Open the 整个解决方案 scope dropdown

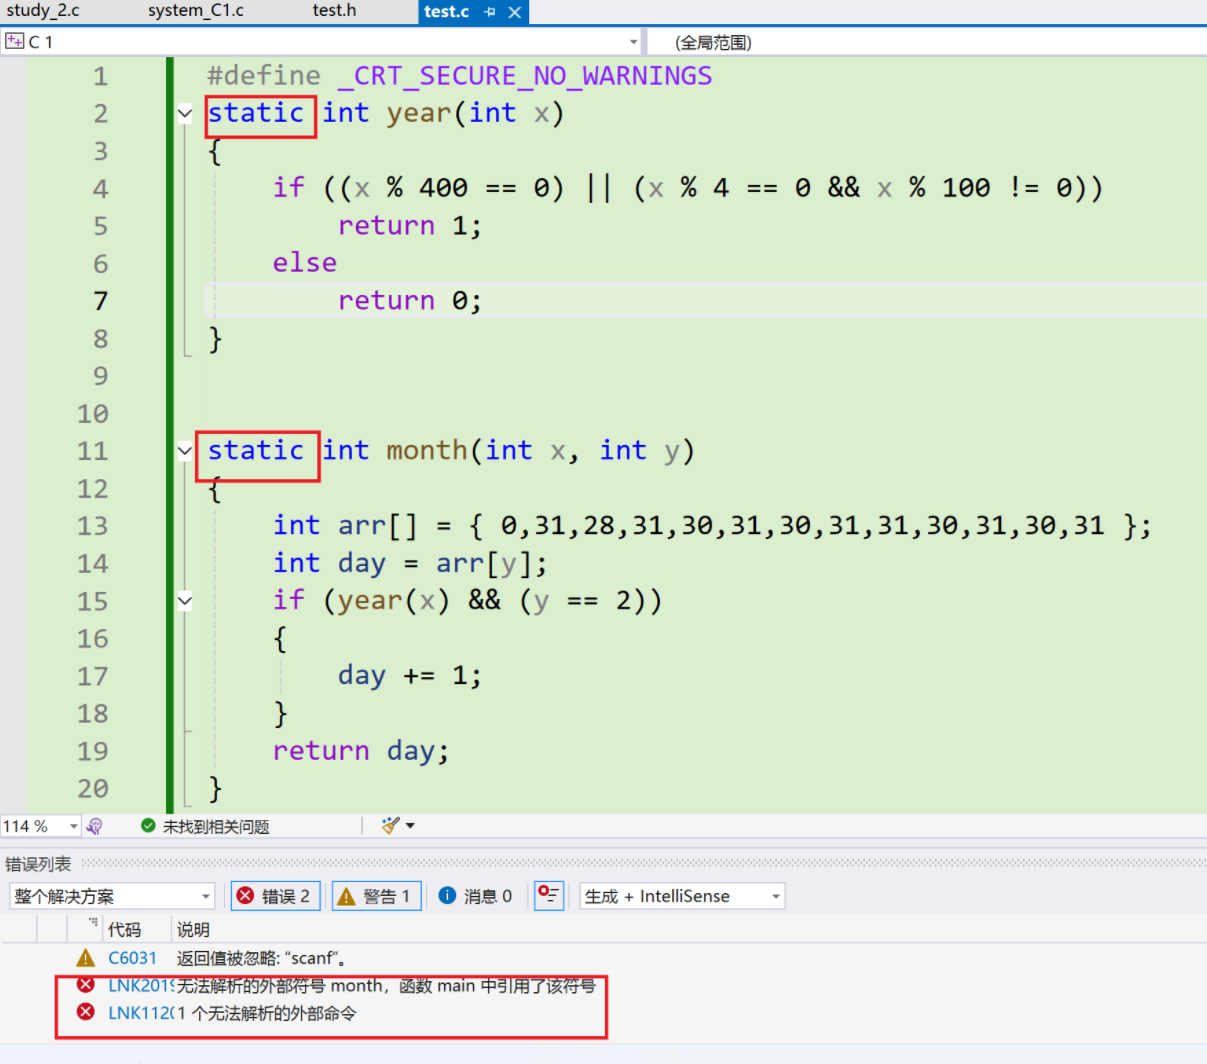pos(112,896)
